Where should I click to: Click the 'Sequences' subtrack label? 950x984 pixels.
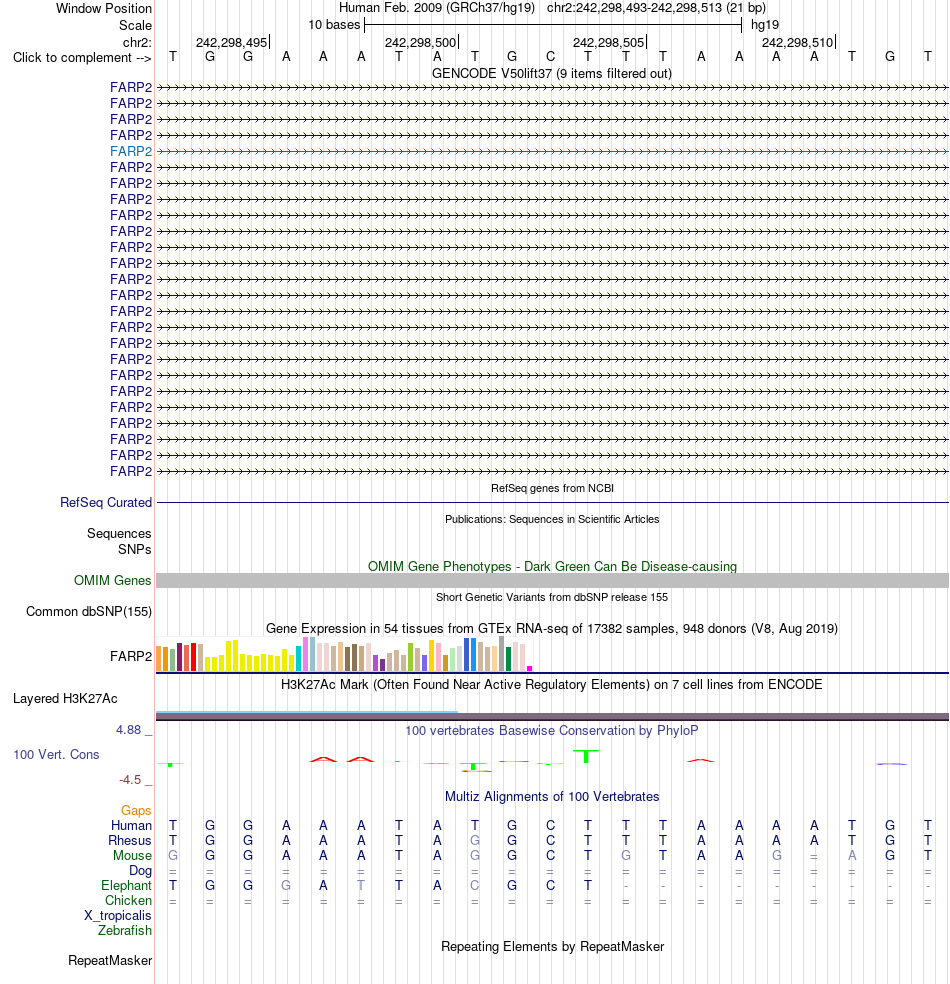[119, 534]
